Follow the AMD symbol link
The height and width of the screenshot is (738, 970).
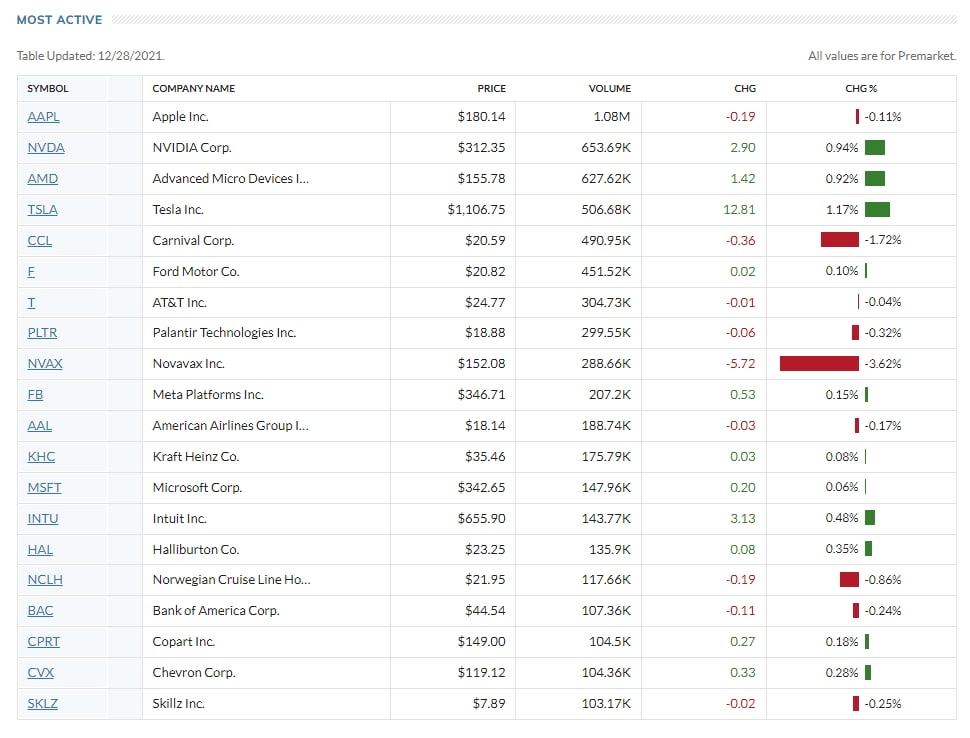(43, 178)
